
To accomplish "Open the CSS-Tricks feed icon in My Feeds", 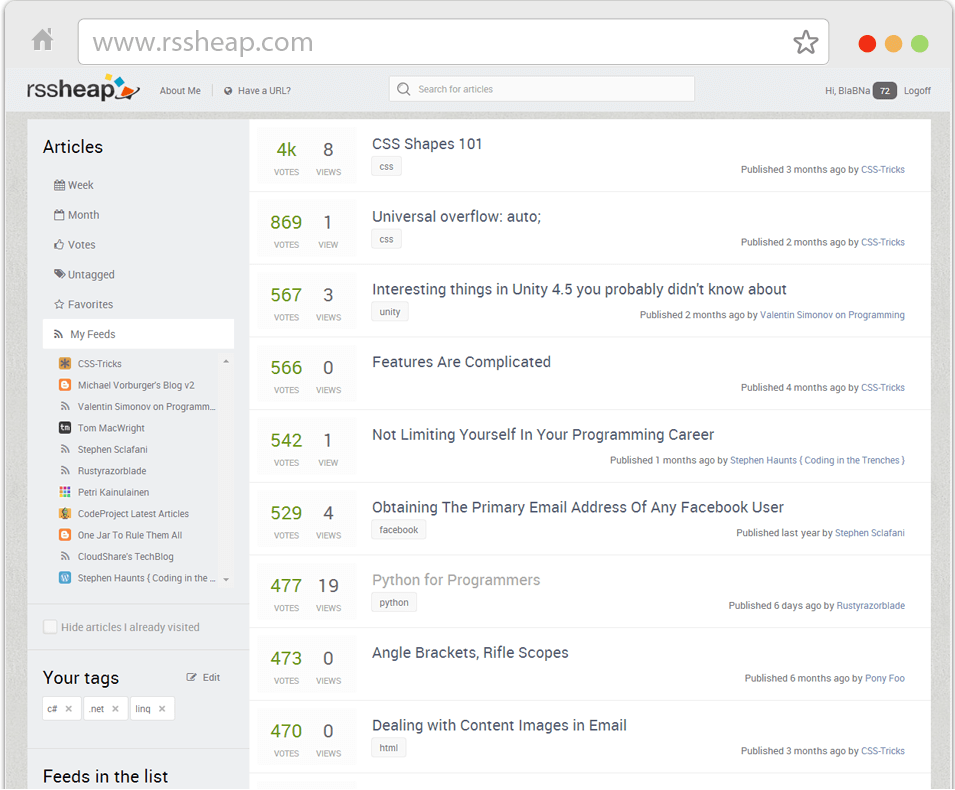I will [65, 364].
